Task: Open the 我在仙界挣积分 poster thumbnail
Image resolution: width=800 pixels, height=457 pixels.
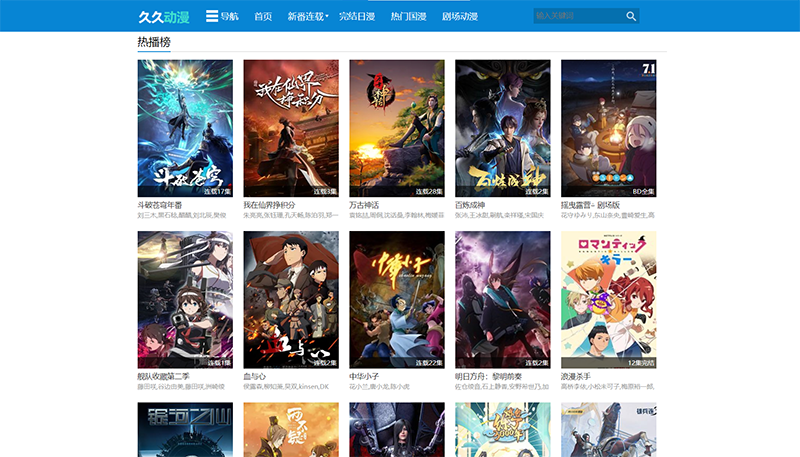Action: tap(291, 128)
